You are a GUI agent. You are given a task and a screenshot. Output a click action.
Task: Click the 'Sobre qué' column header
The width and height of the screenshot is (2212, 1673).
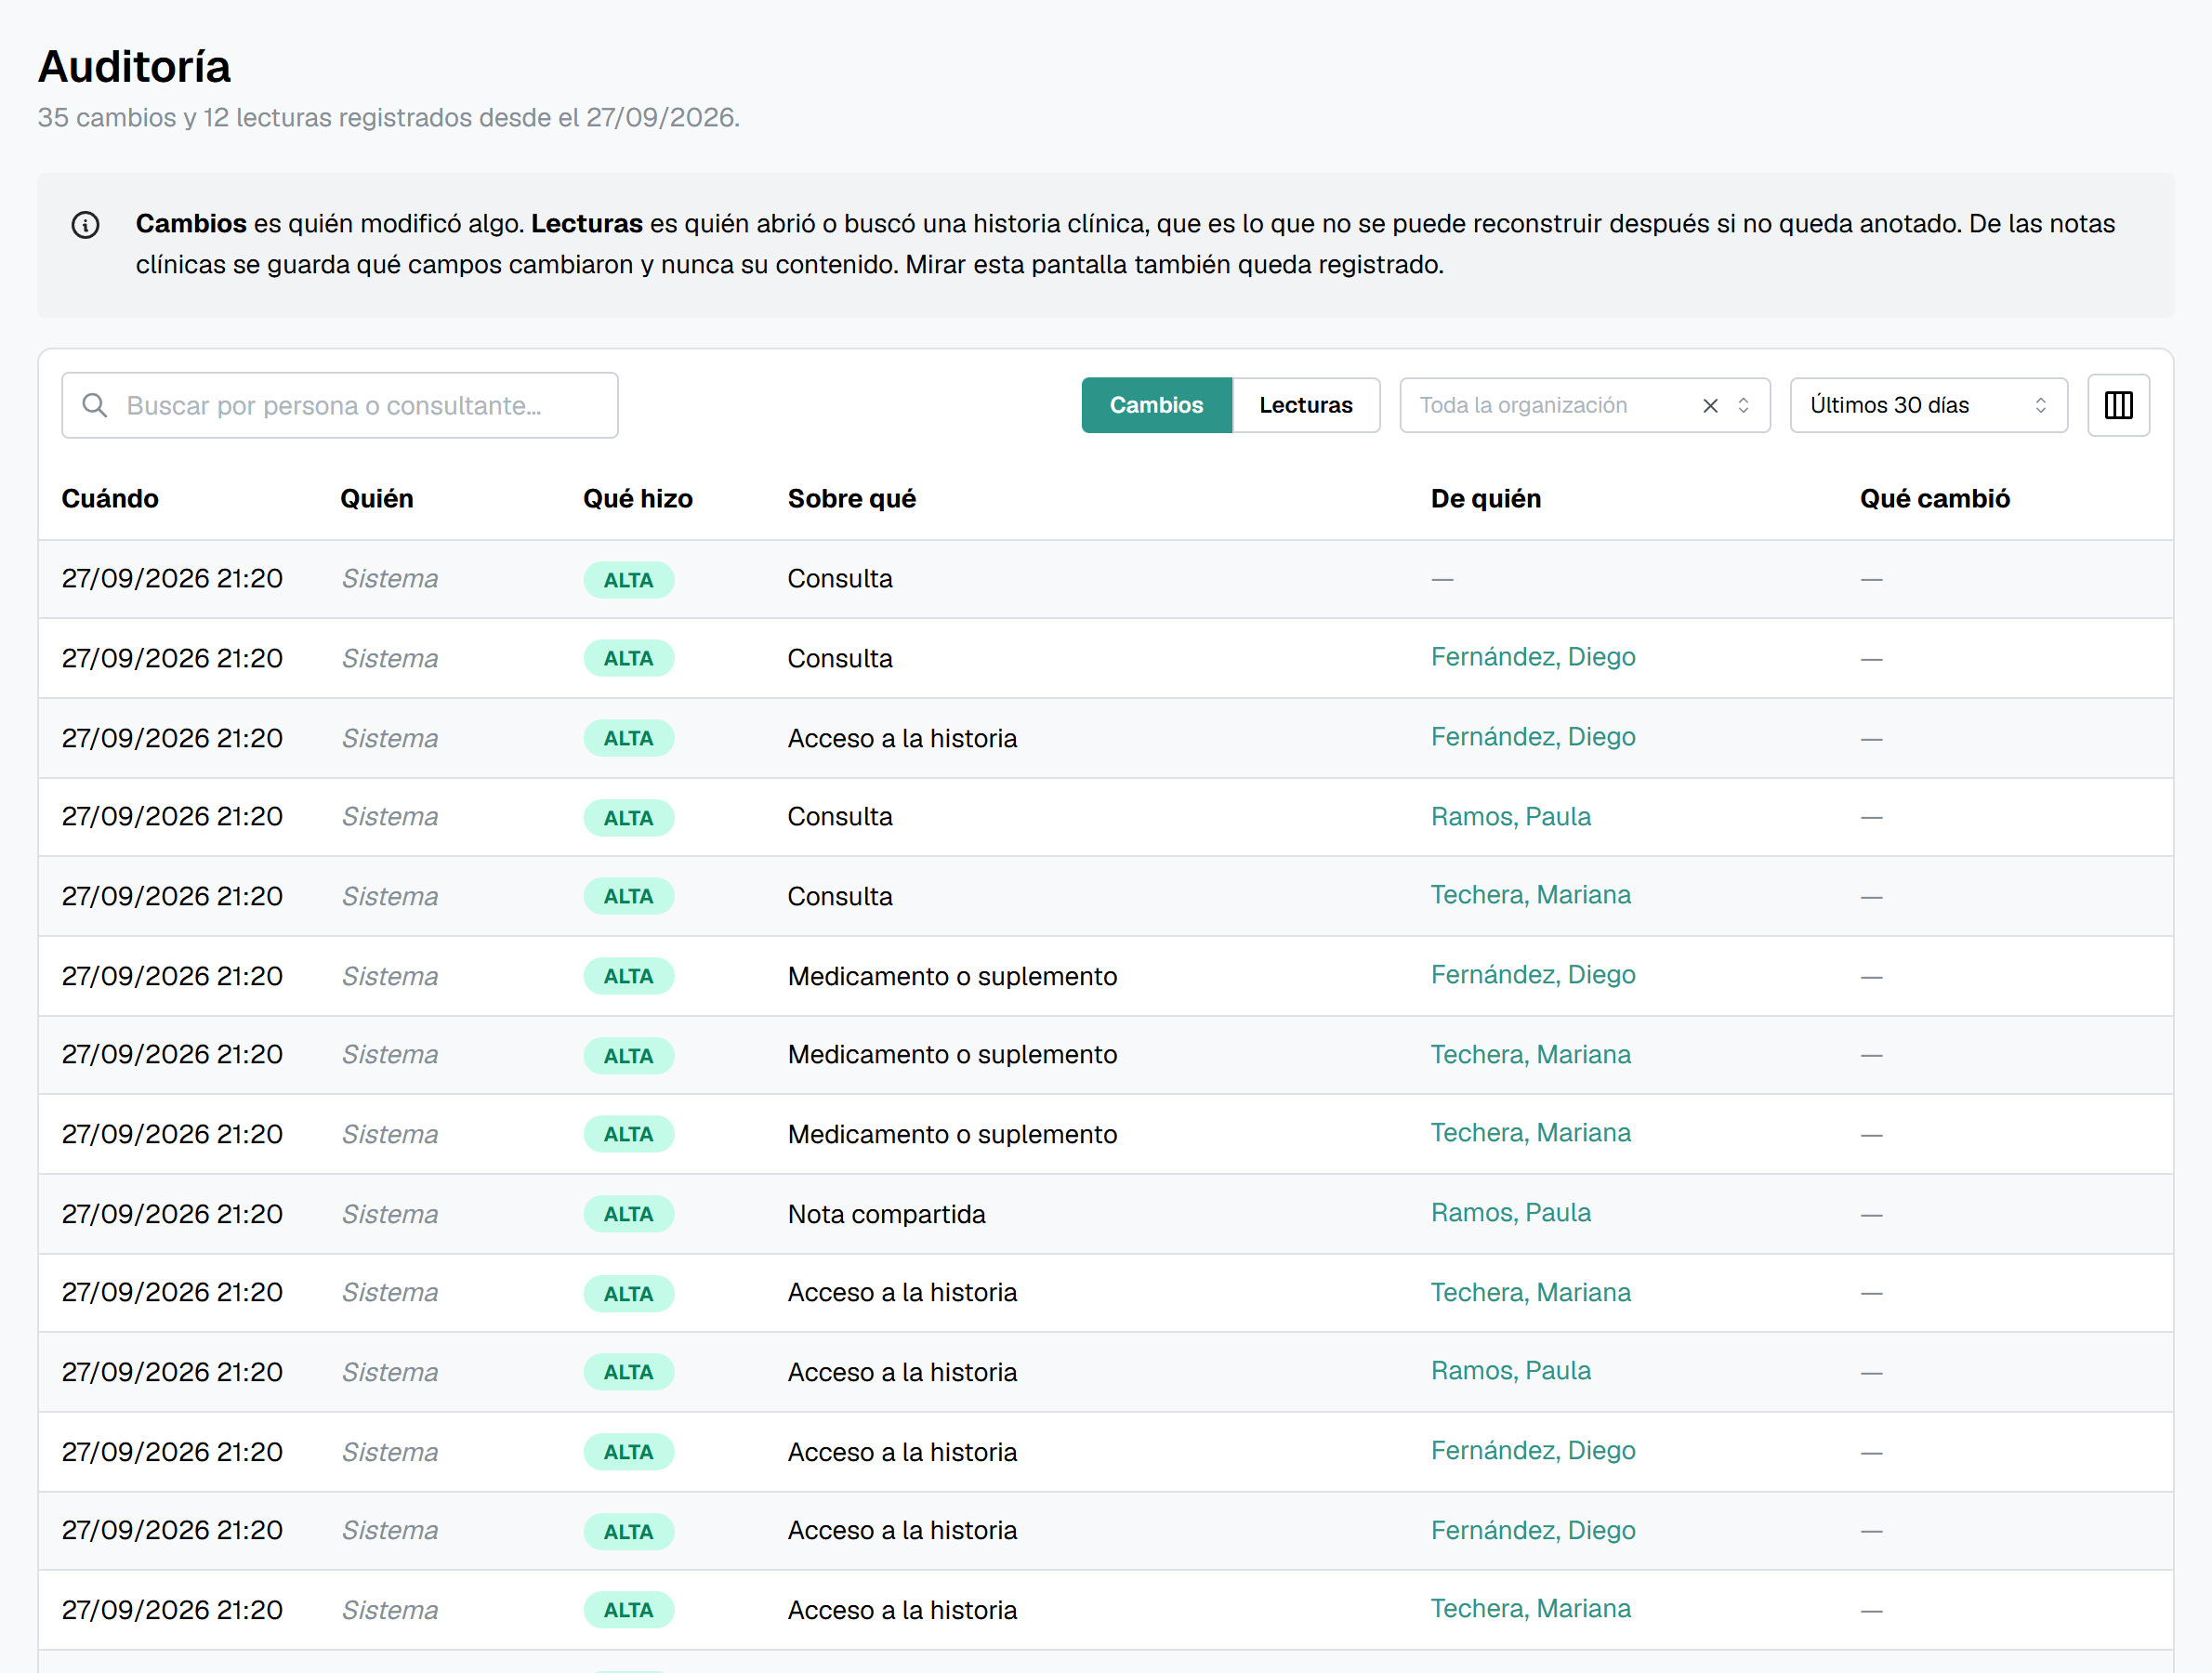pos(852,498)
